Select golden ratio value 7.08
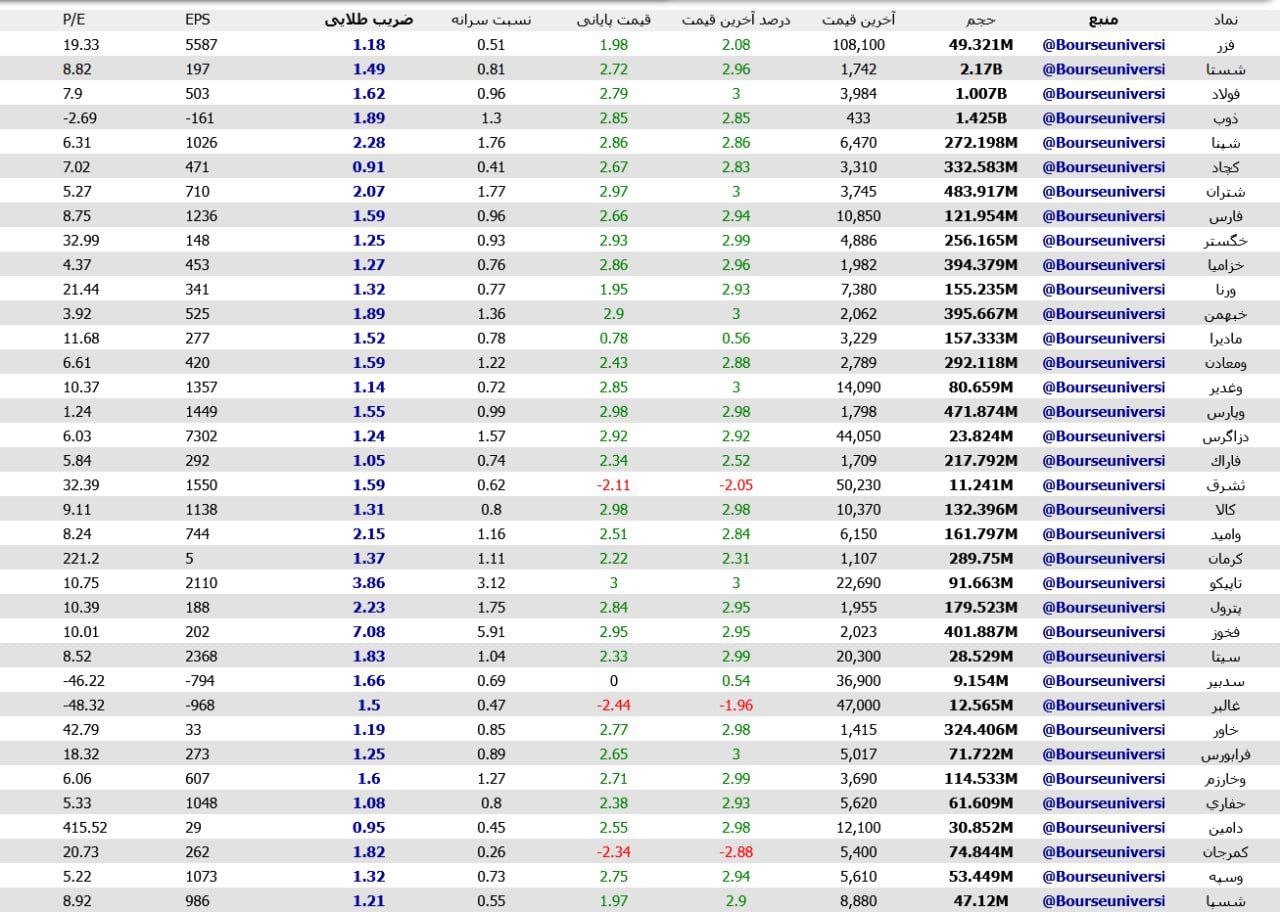 coord(368,632)
